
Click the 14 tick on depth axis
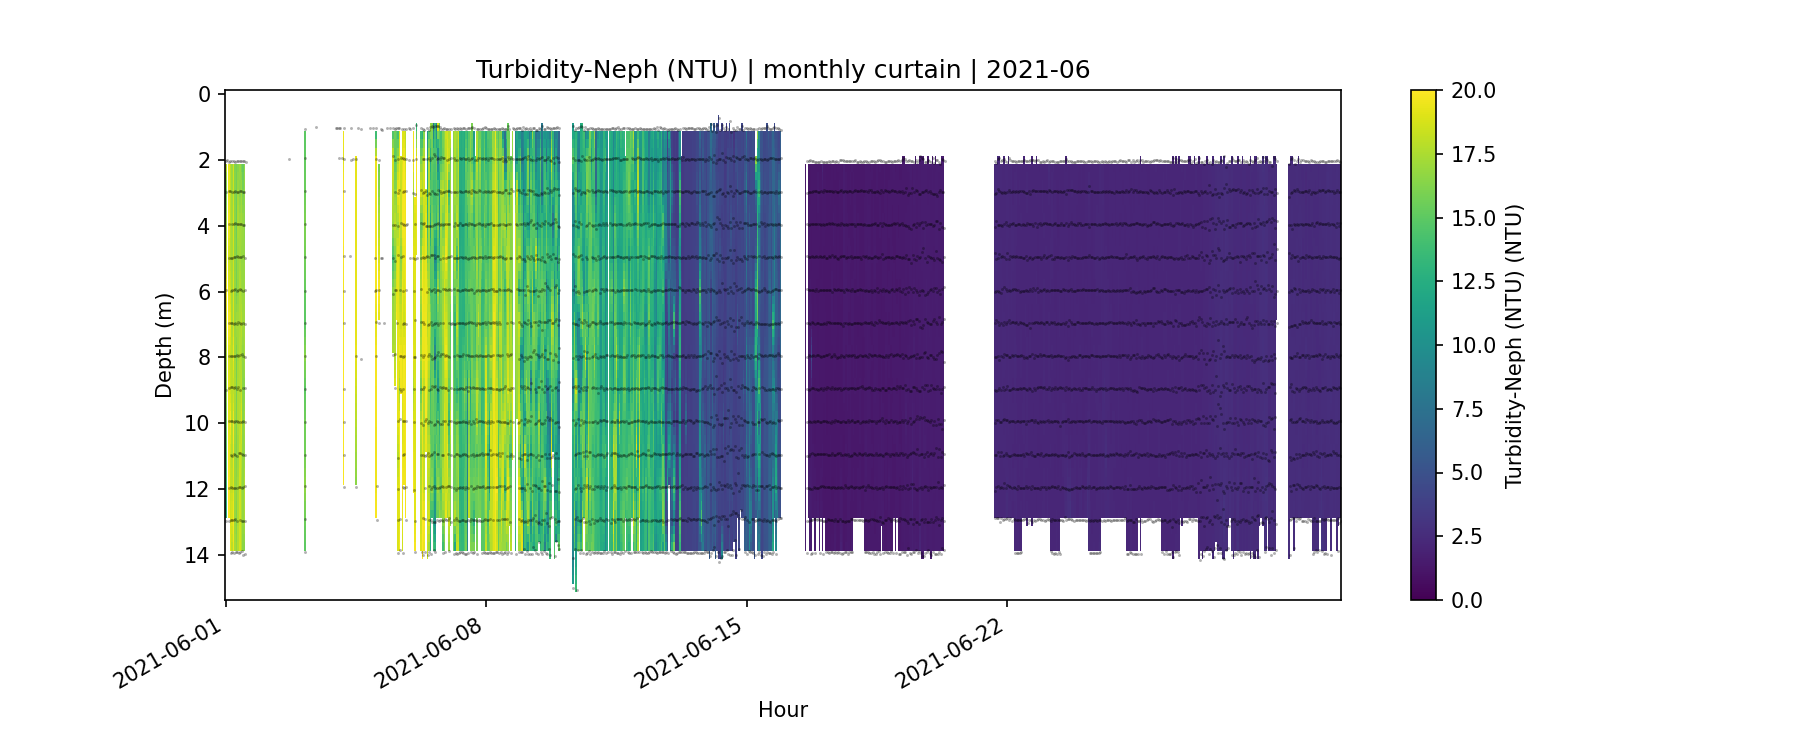[198, 555]
